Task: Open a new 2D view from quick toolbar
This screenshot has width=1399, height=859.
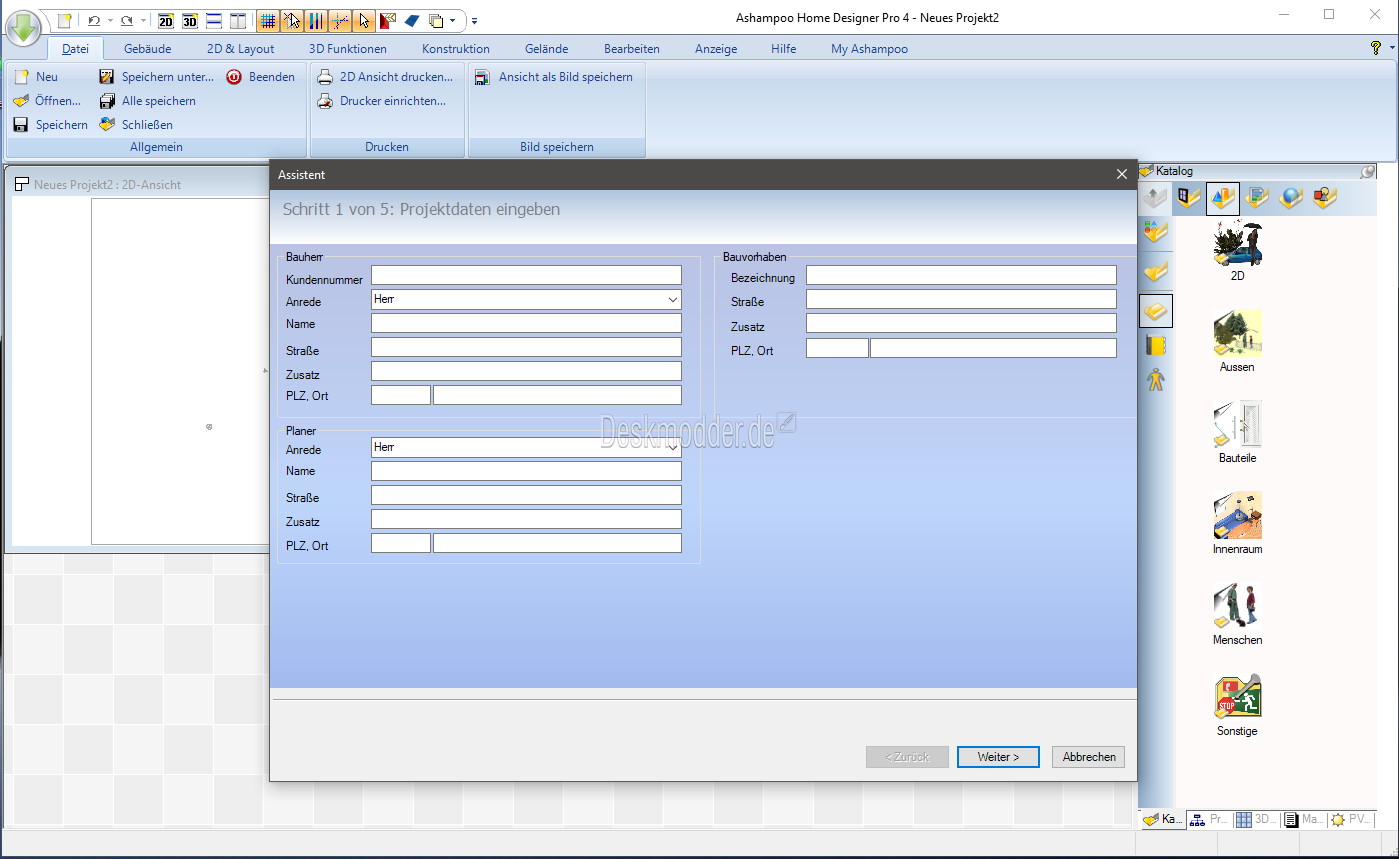Action: click(x=166, y=20)
